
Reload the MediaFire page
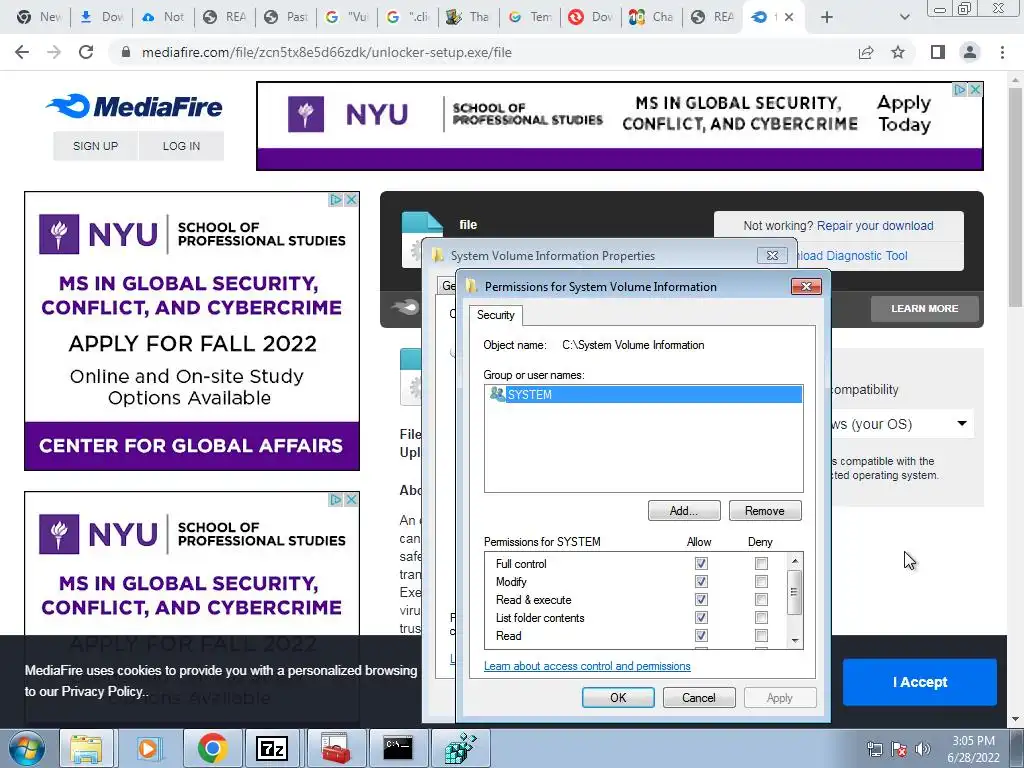86,52
